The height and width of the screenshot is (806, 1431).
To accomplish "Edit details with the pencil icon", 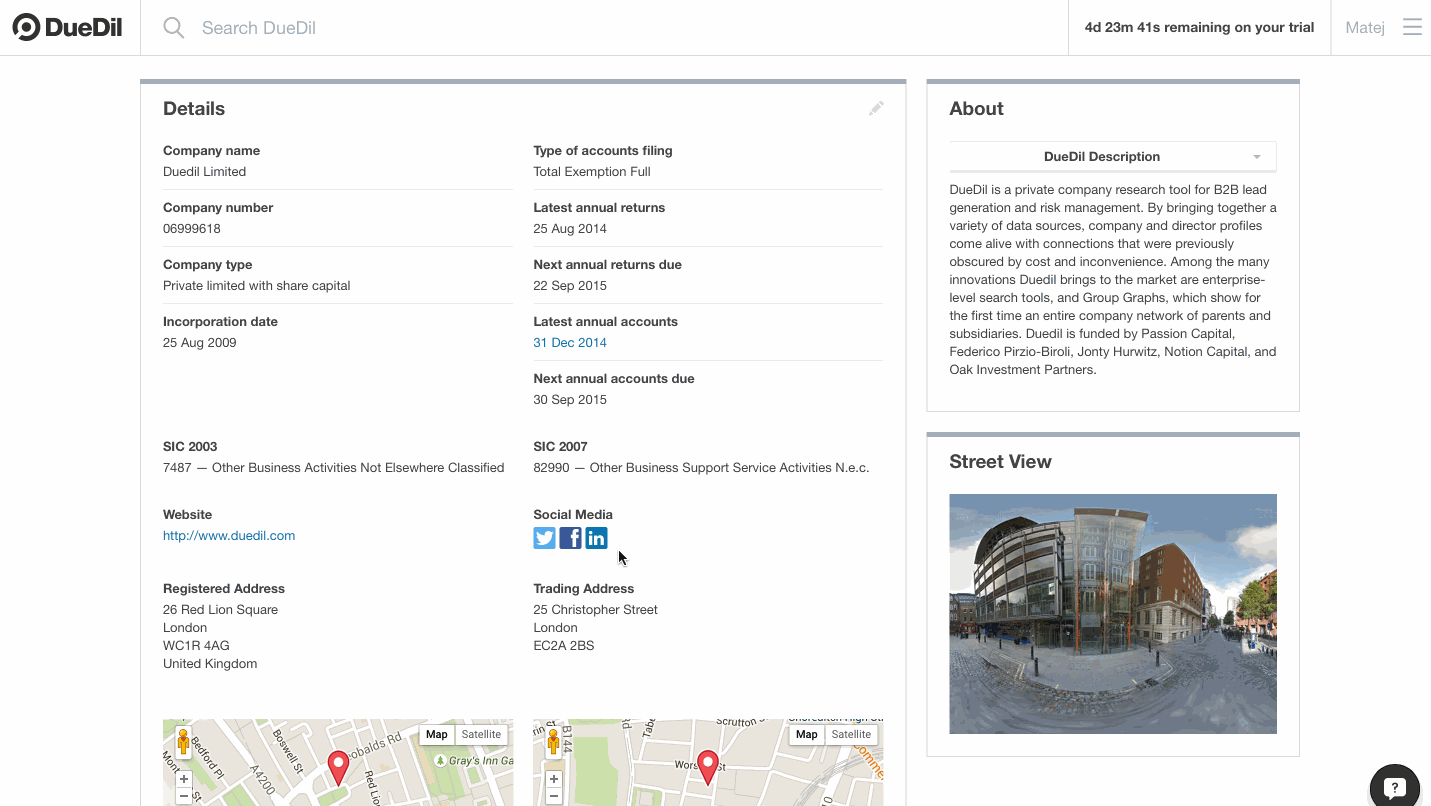I will click(x=876, y=108).
